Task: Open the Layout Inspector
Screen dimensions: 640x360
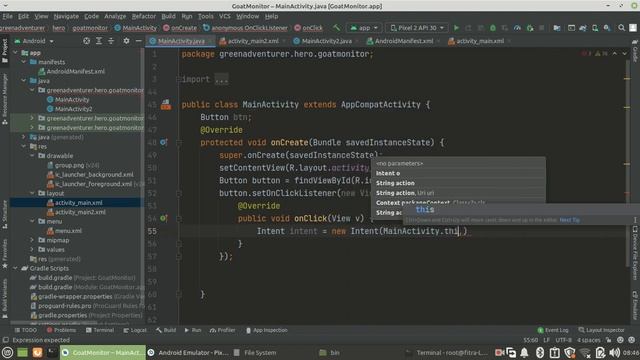Action: coord(601,330)
